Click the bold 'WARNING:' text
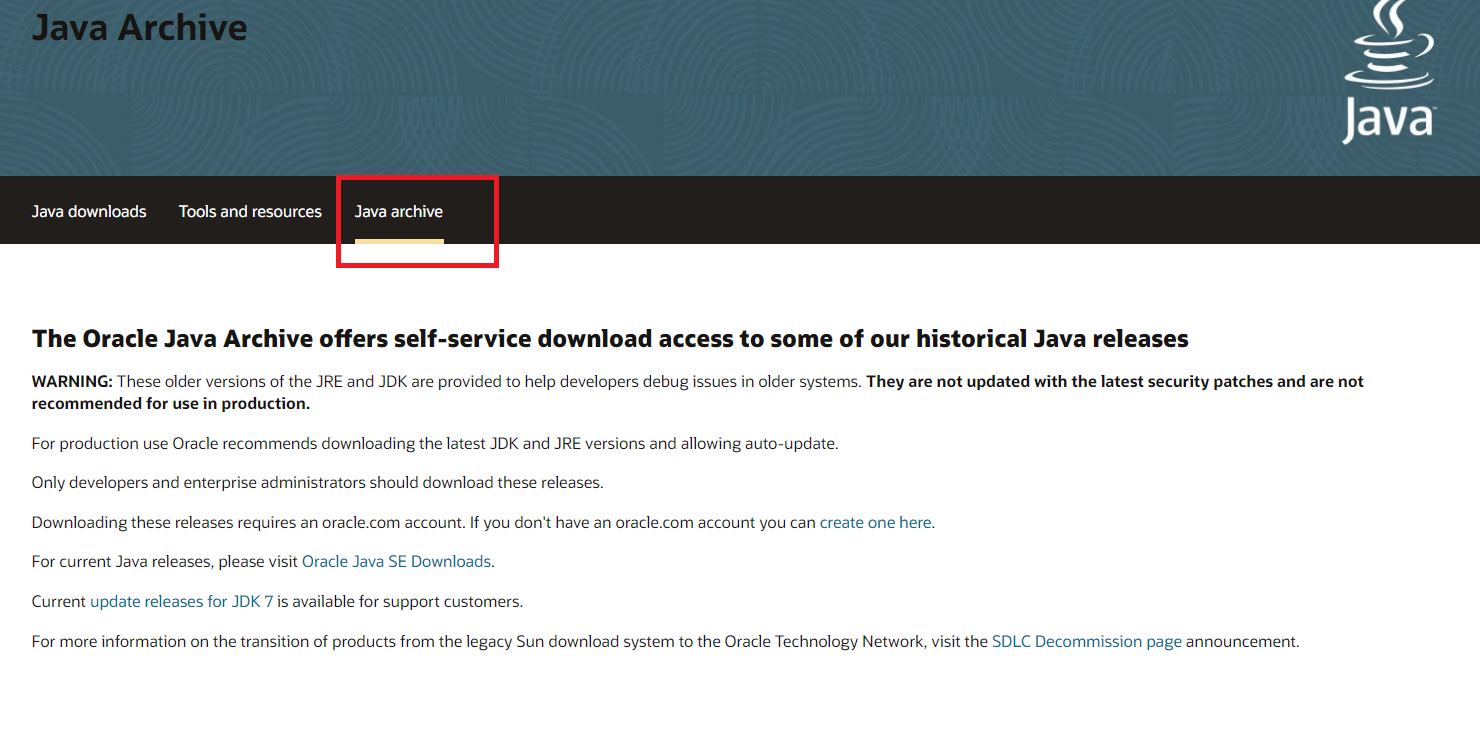 pyautogui.click(x=73, y=382)
